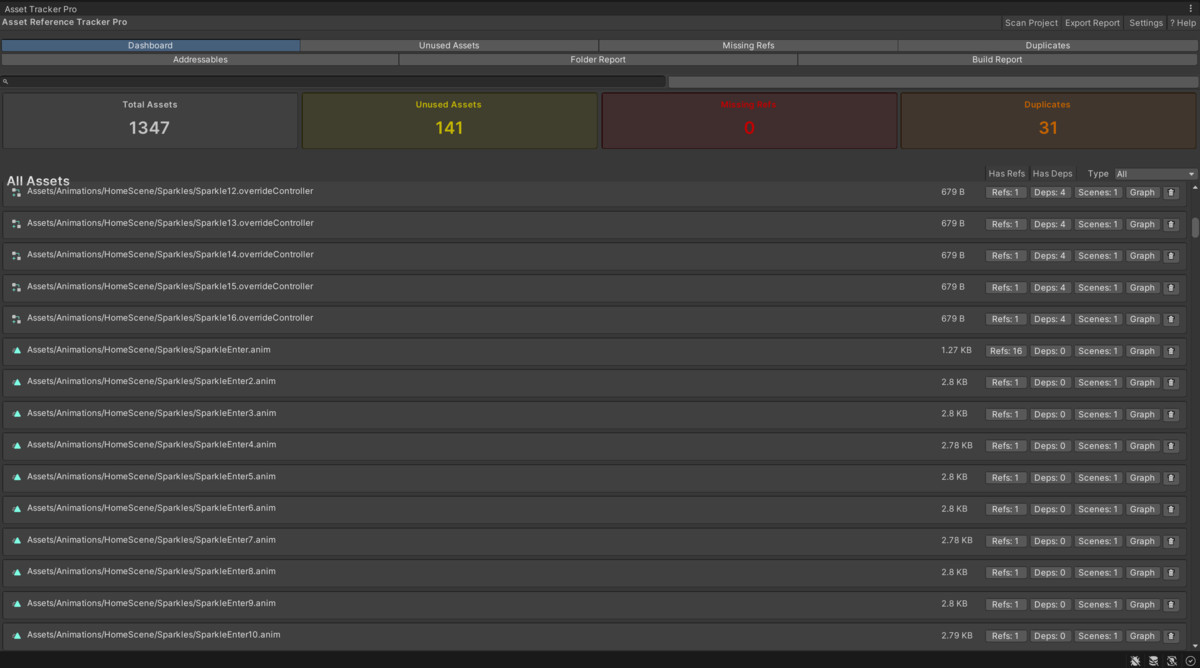Click scrollbar up arrow in asset list
This screenshot has width=1200, height=668.
point(1193,185)
